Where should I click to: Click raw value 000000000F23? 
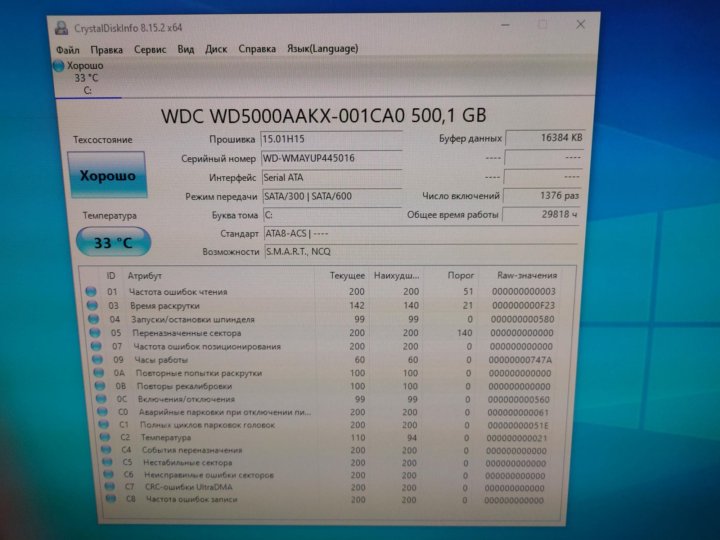pos(523,305)
